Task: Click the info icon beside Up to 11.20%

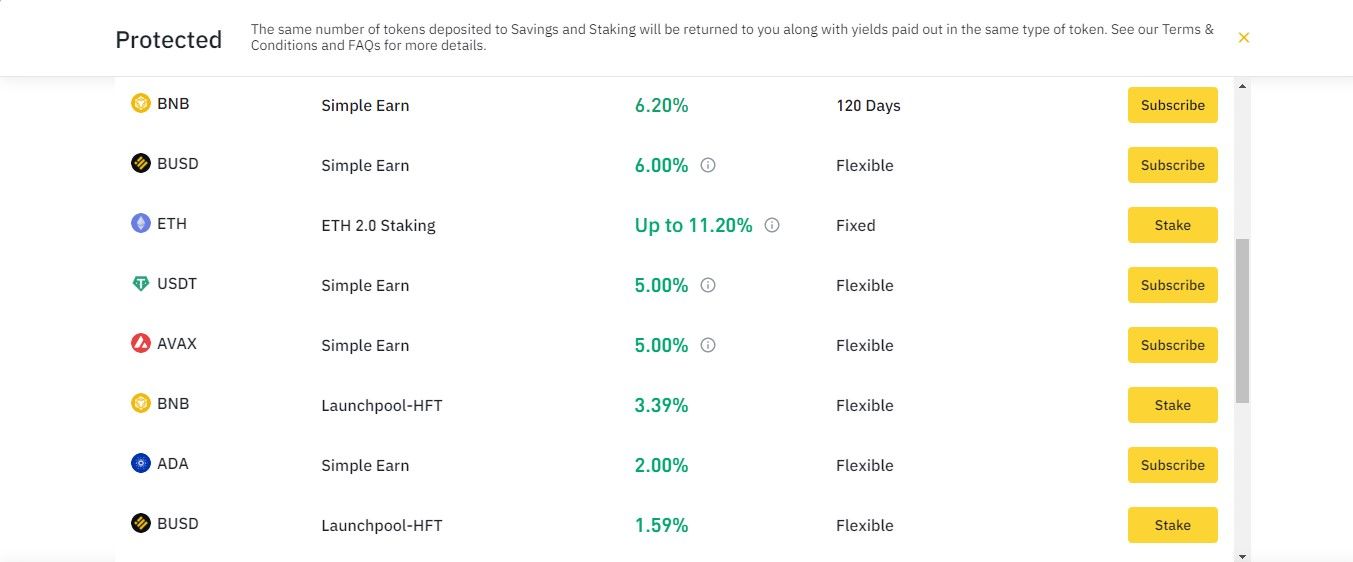Action: click(x=772, y=225)
